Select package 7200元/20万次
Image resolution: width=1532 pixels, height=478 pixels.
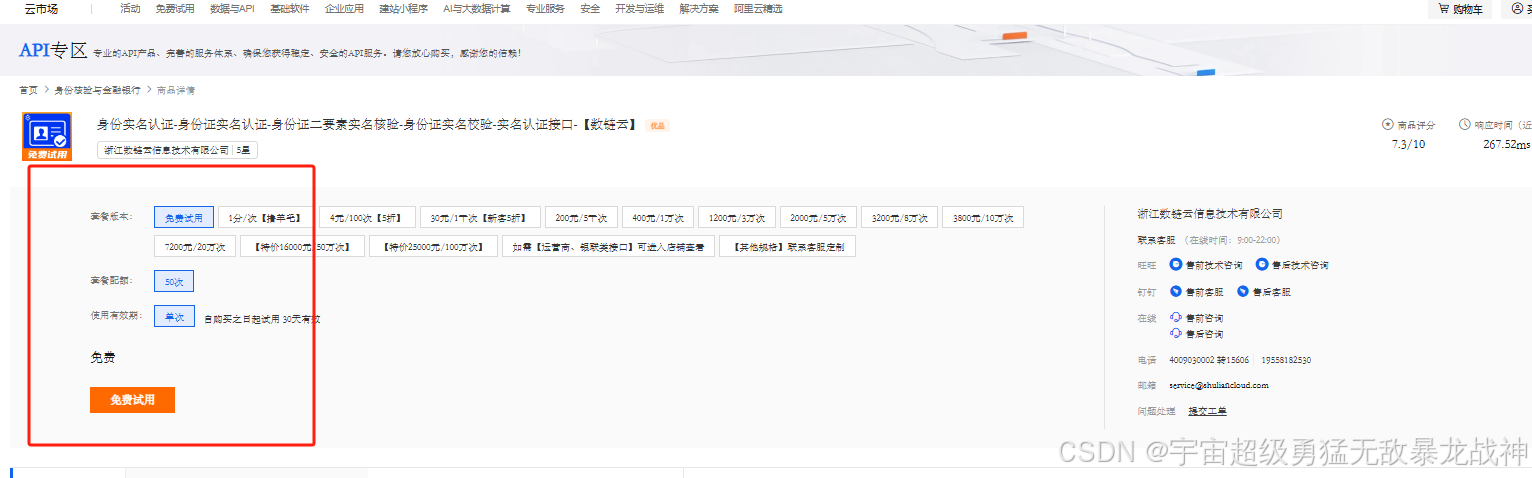tap(195, 246)
